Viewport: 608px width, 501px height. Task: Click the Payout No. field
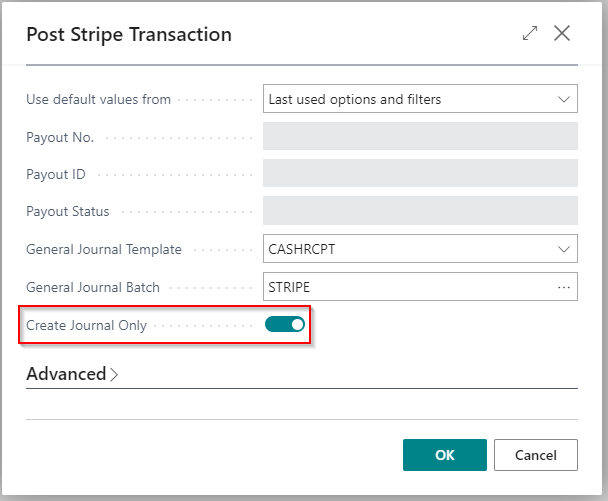420,137
